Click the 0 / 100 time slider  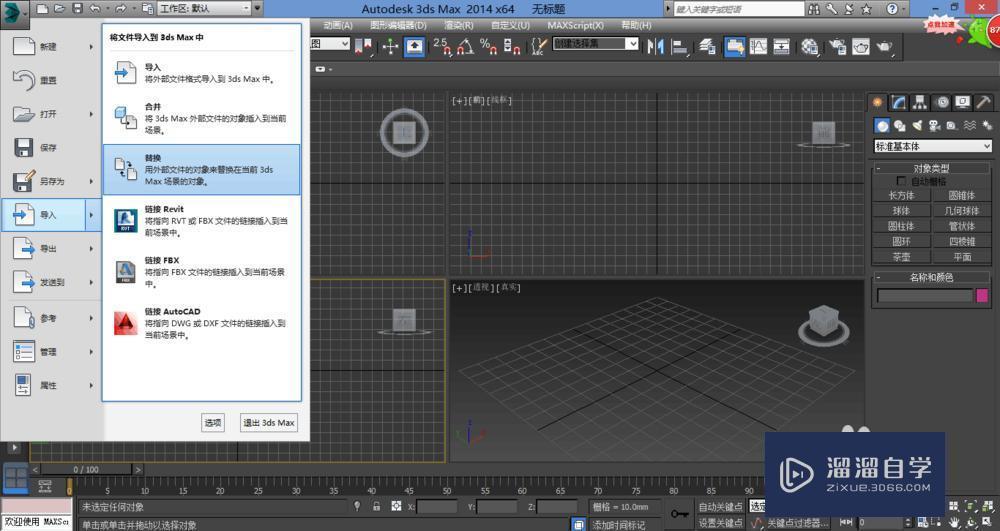(86, 469)
